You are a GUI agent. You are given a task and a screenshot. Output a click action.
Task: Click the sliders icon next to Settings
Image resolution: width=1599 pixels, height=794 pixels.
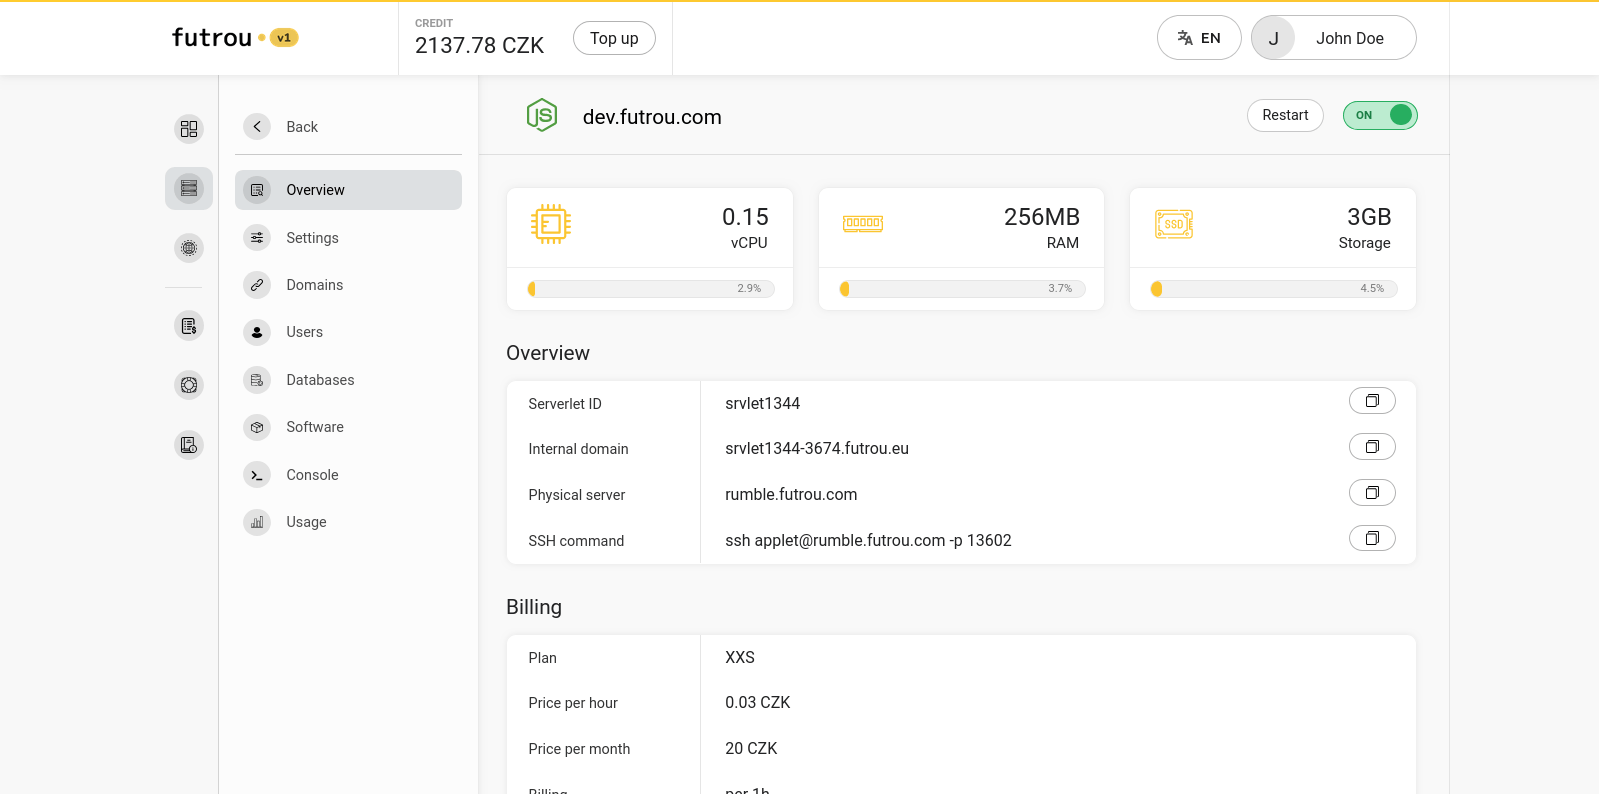click(257, 237)
